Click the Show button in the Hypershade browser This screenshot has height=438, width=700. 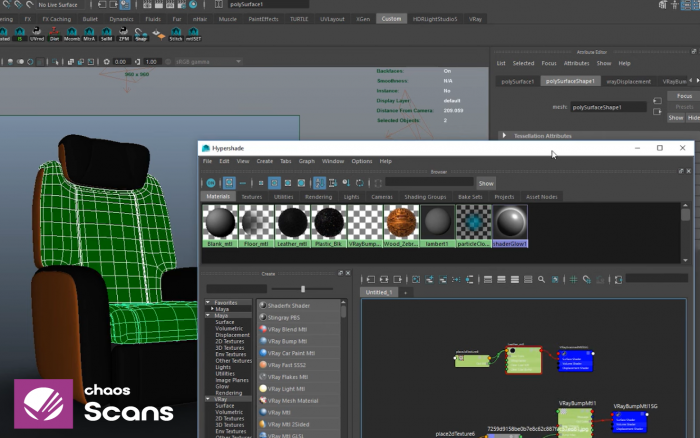[486, 183]
